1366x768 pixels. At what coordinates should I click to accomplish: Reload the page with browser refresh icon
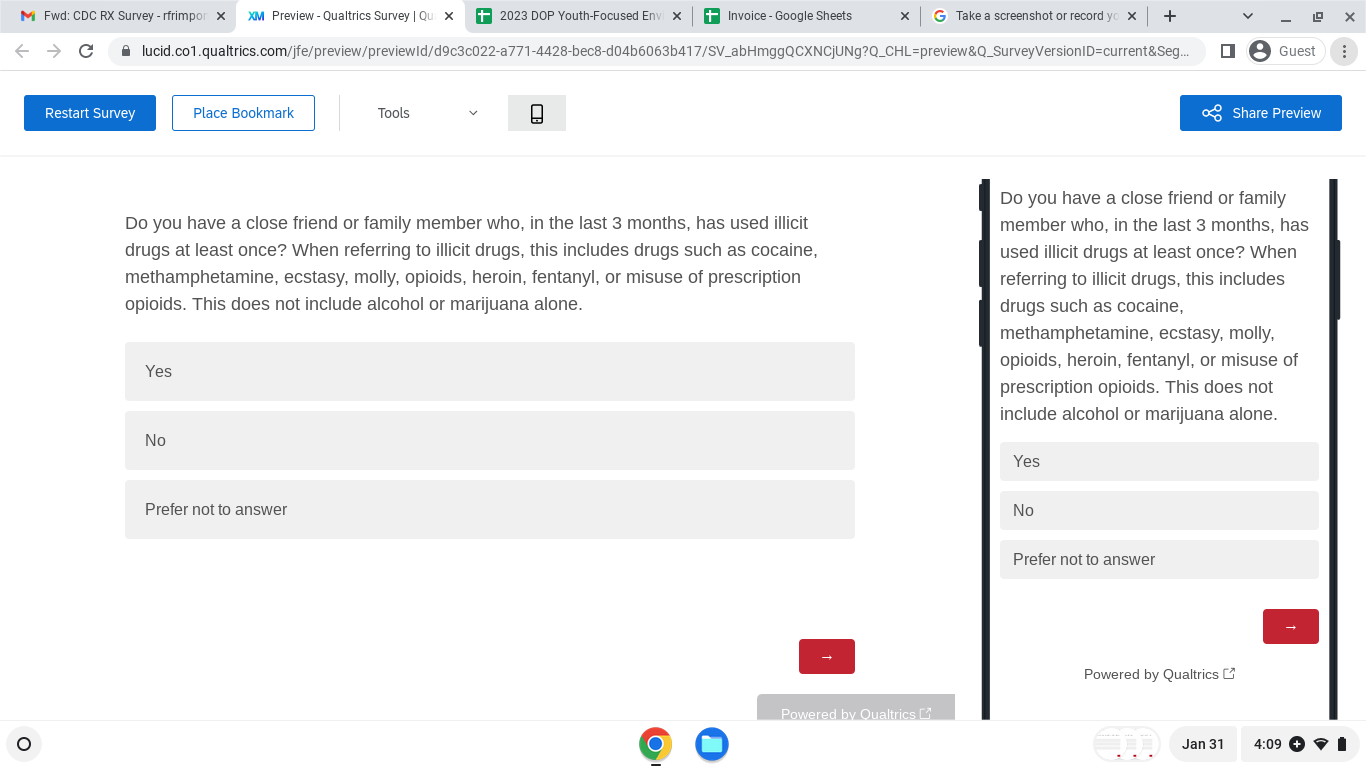point(86,51)
